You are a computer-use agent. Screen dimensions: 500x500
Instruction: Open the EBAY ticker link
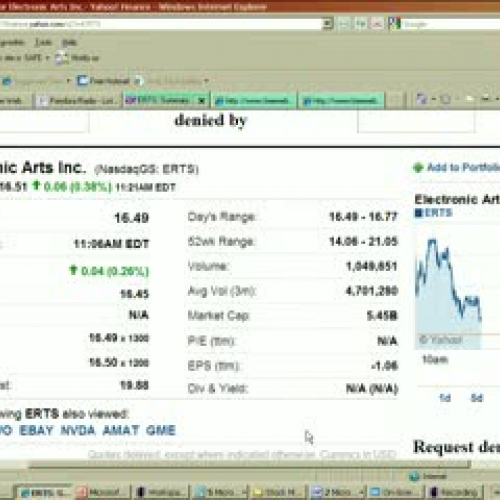click(36, 430)
